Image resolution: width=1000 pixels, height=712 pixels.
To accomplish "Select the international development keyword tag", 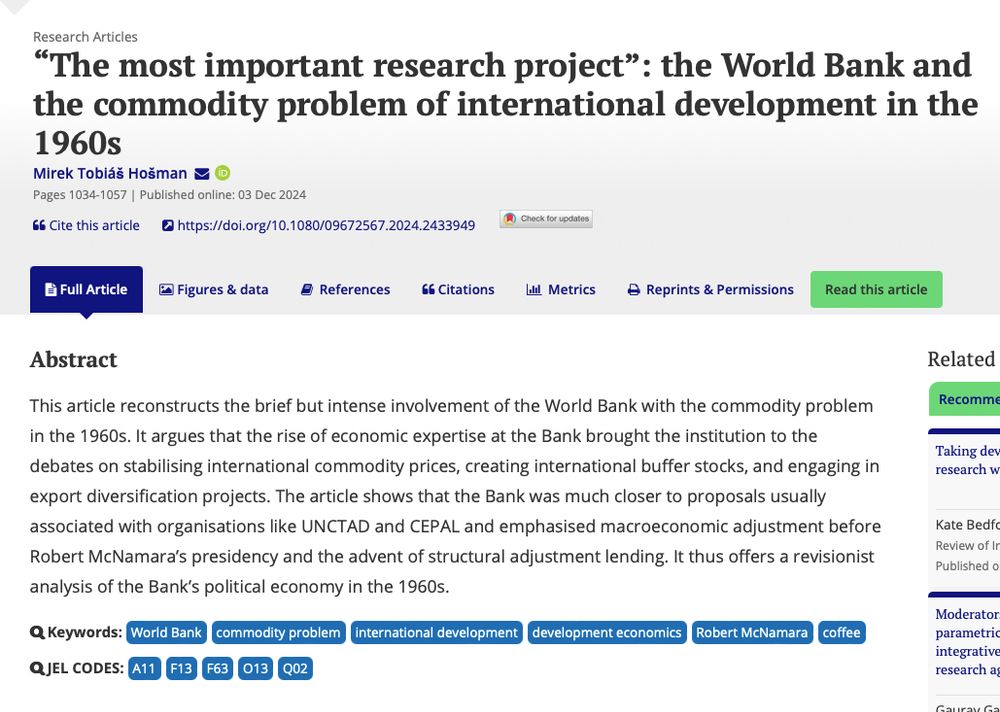I will coord(436,632).
